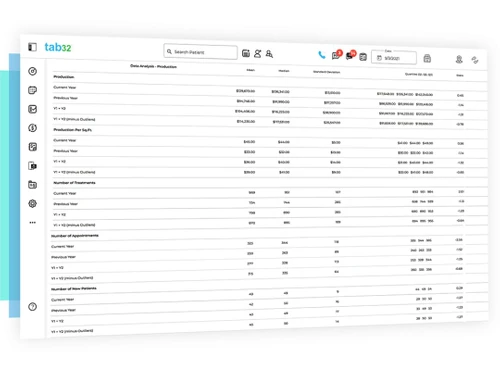Click Current Year under Number of Appointments
The image size is (500, 375).
(62, 247)
